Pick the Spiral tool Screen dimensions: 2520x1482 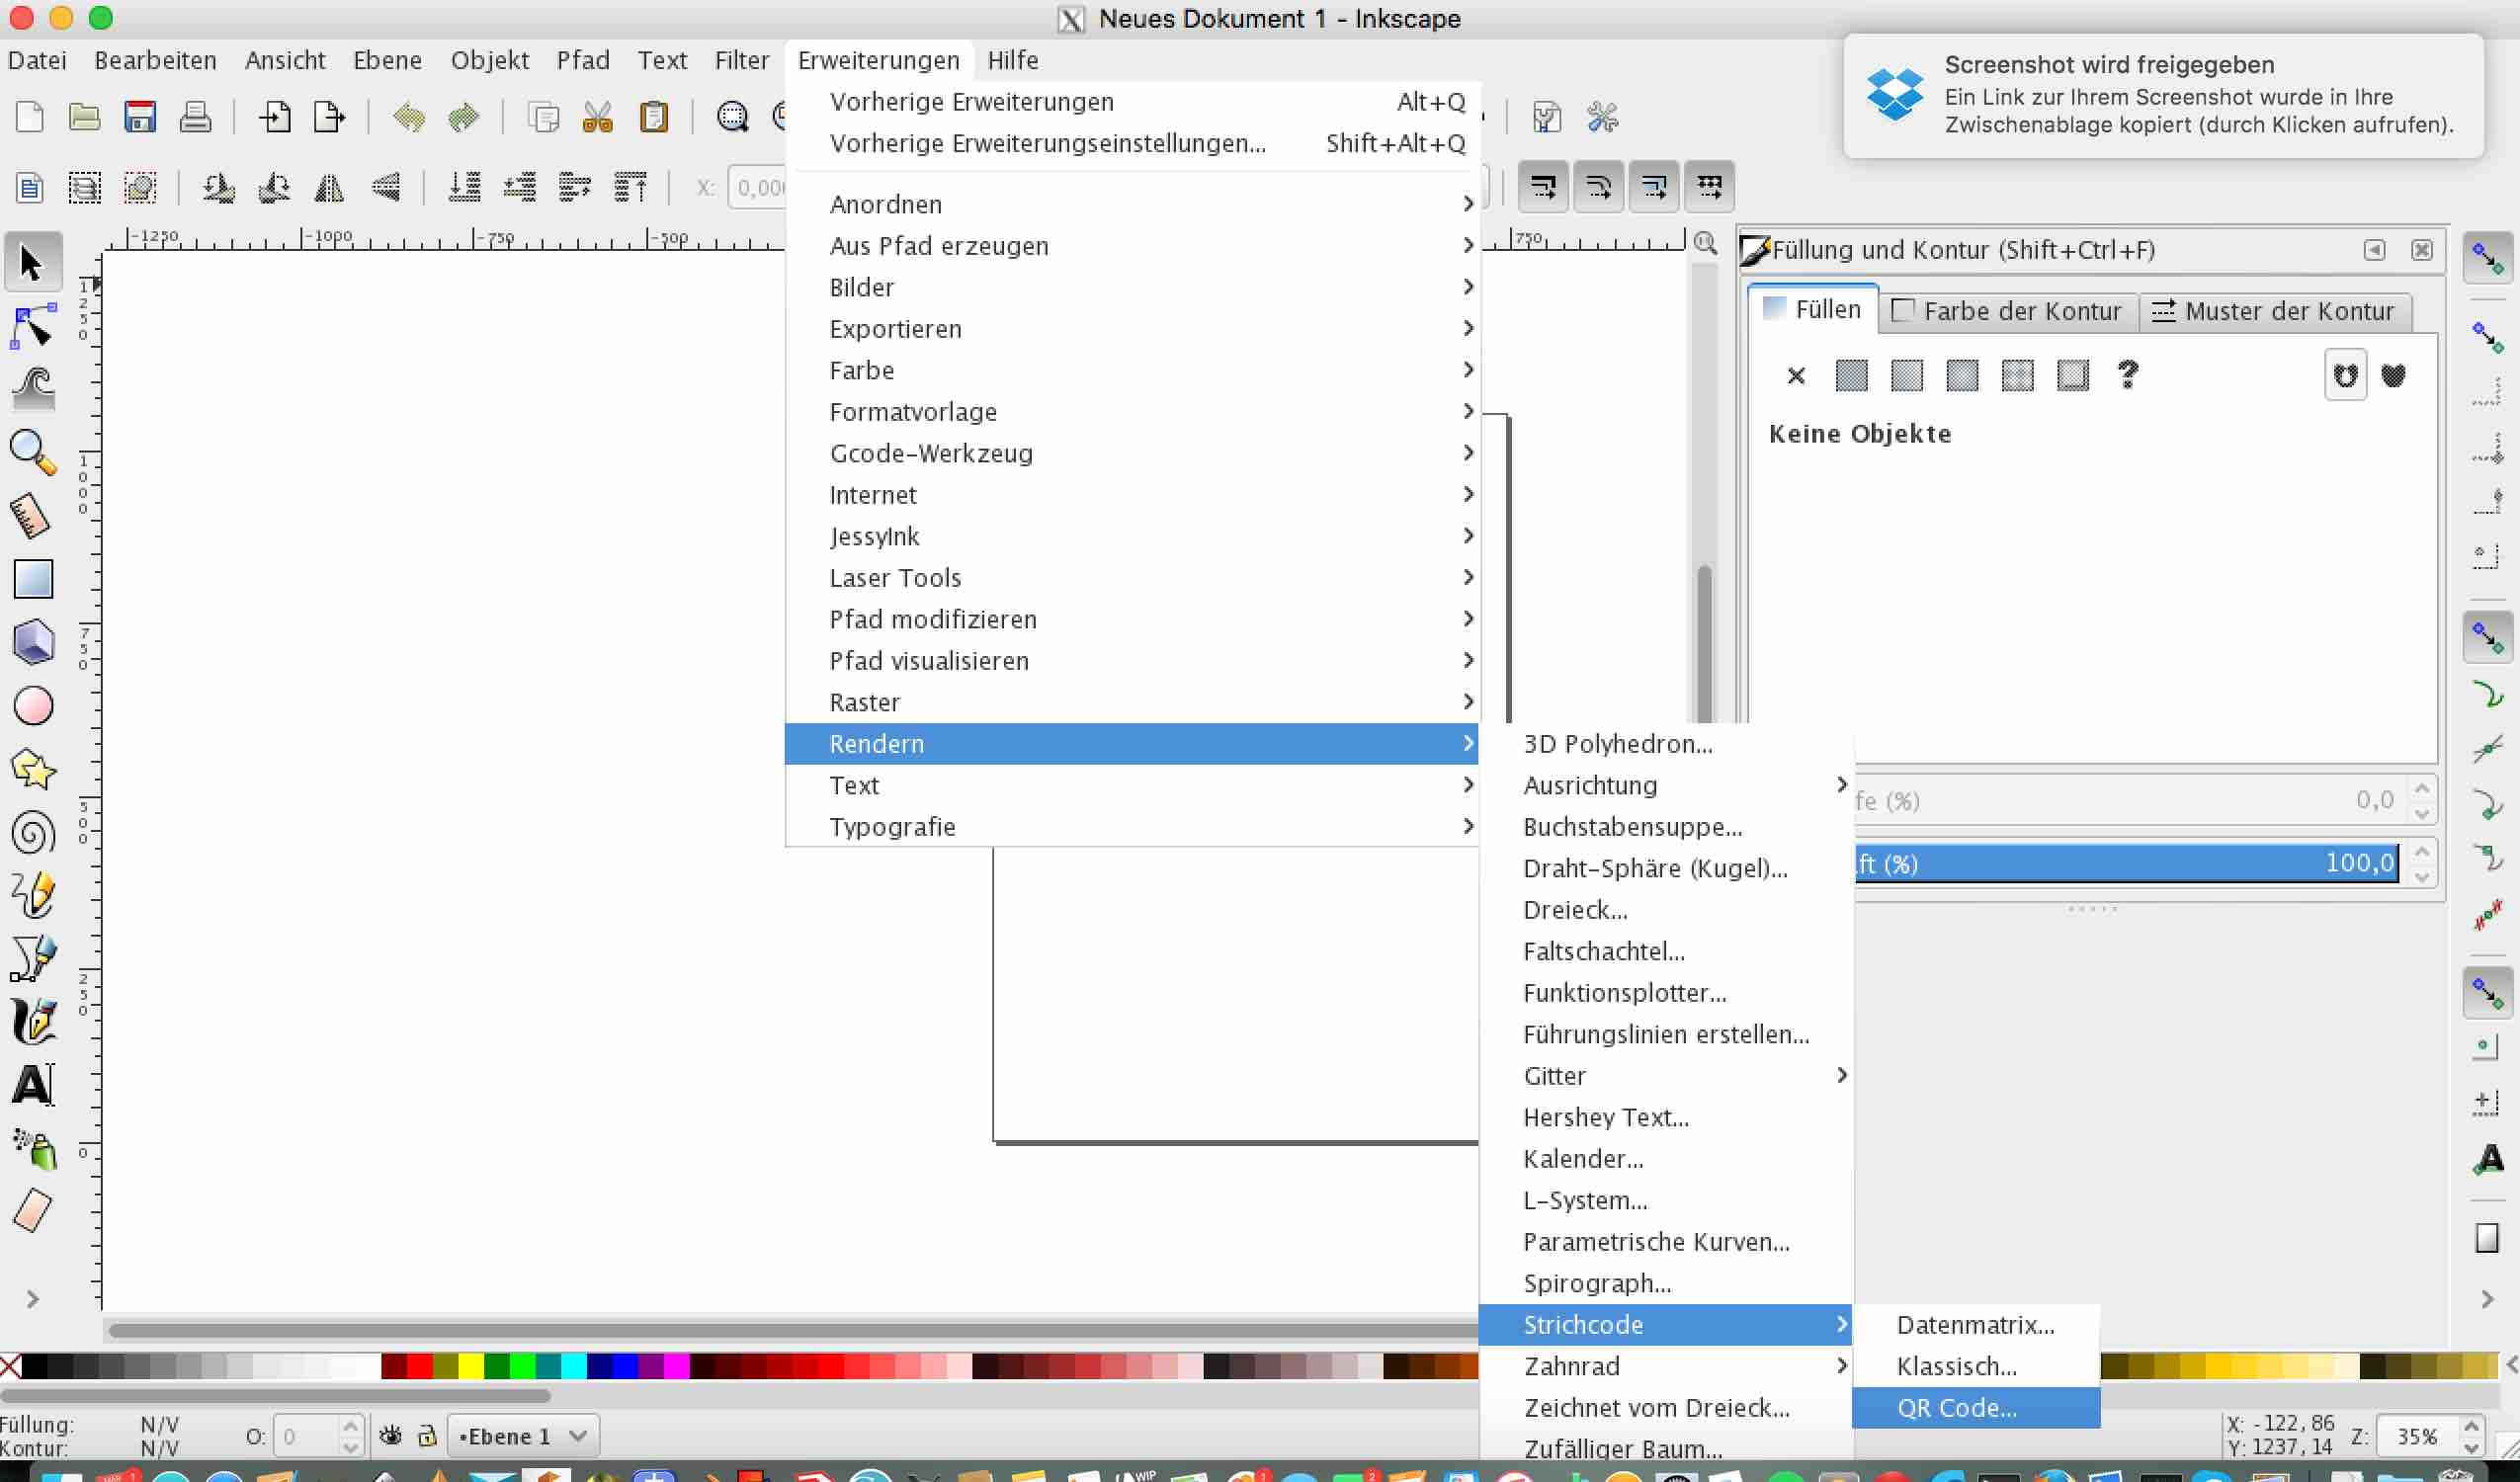pos(32,832)
